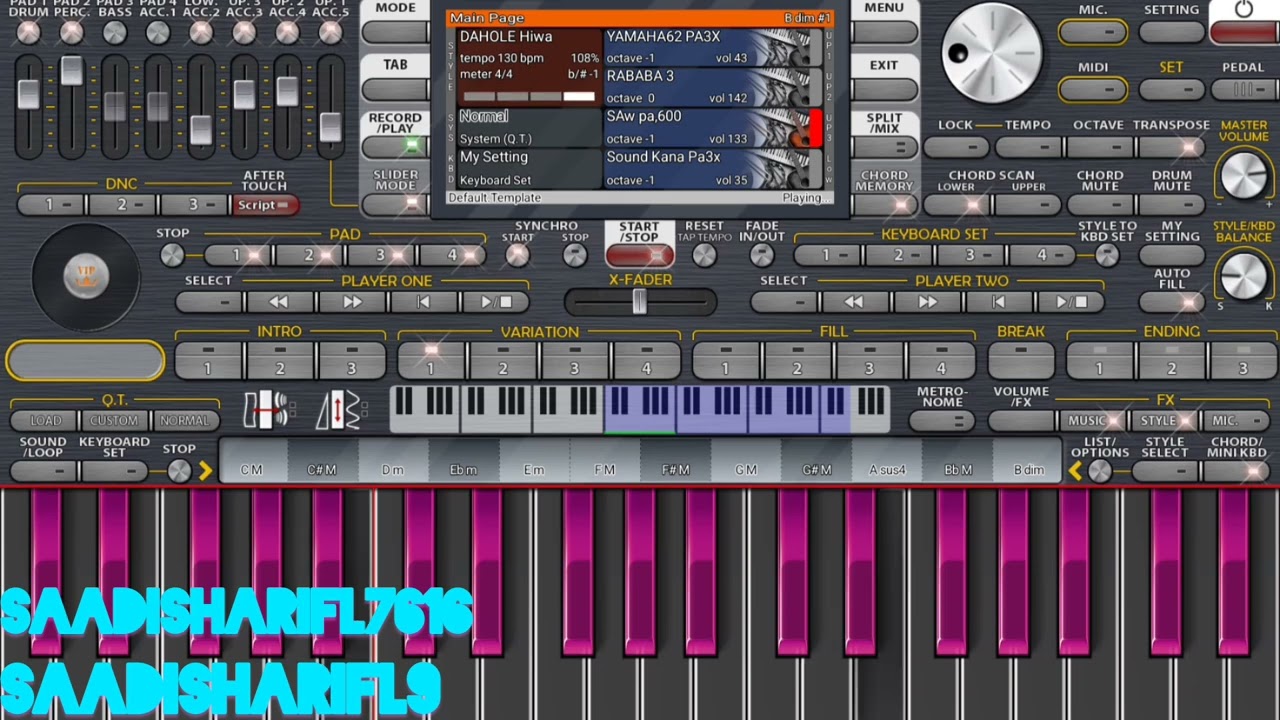Select Variation 1

[432, 360]
